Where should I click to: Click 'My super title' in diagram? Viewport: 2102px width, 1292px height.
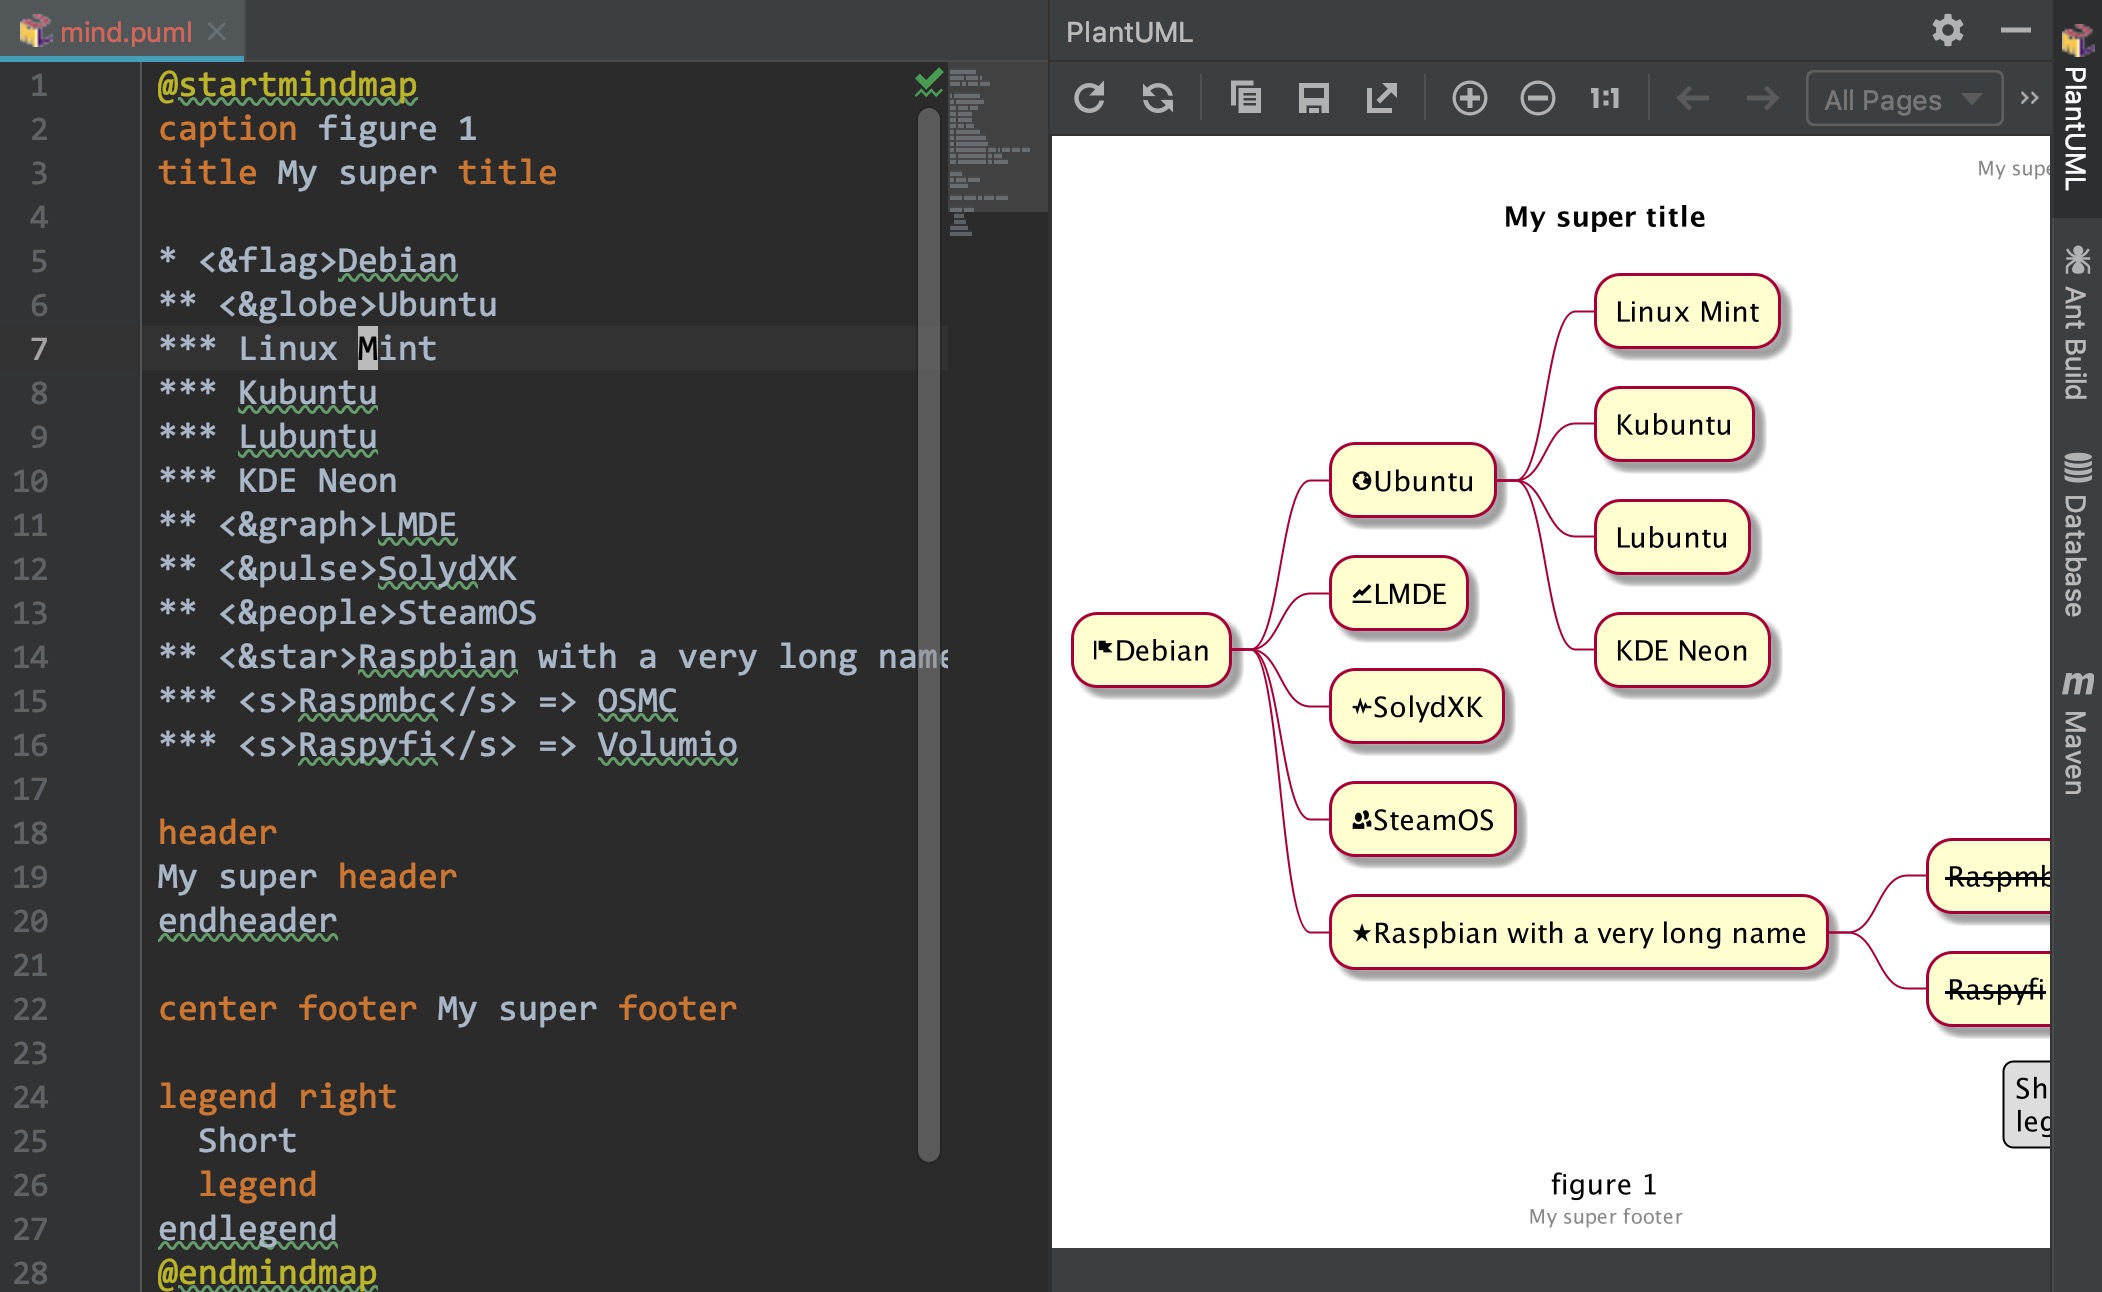coord(1604,217)
